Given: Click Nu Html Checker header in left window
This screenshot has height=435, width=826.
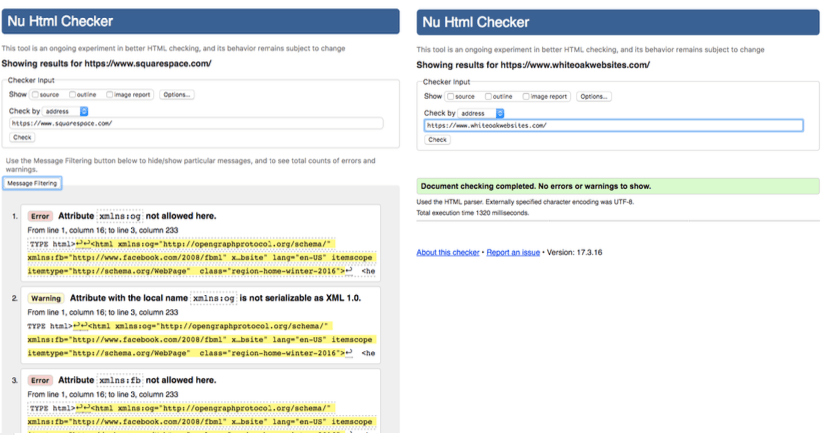Looking at the screenshot, I should tap(200, 21).
